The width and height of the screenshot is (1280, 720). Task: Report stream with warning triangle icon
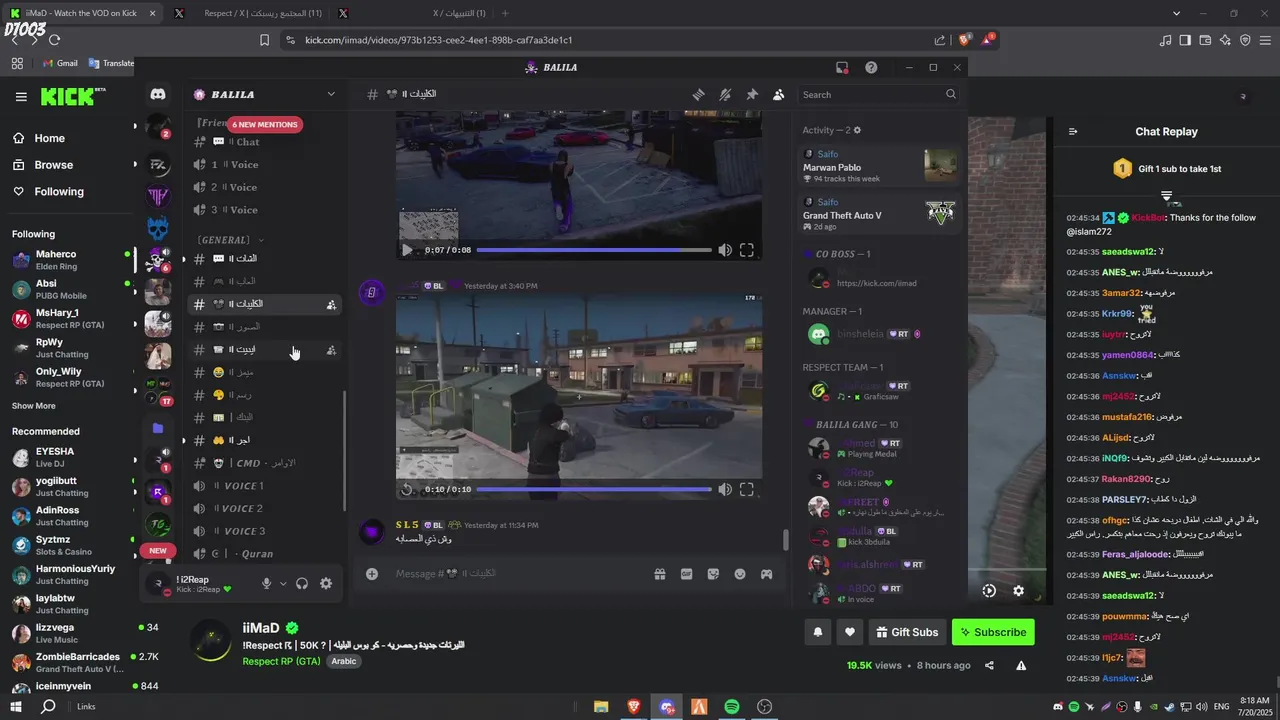(x=1021, y=665)
